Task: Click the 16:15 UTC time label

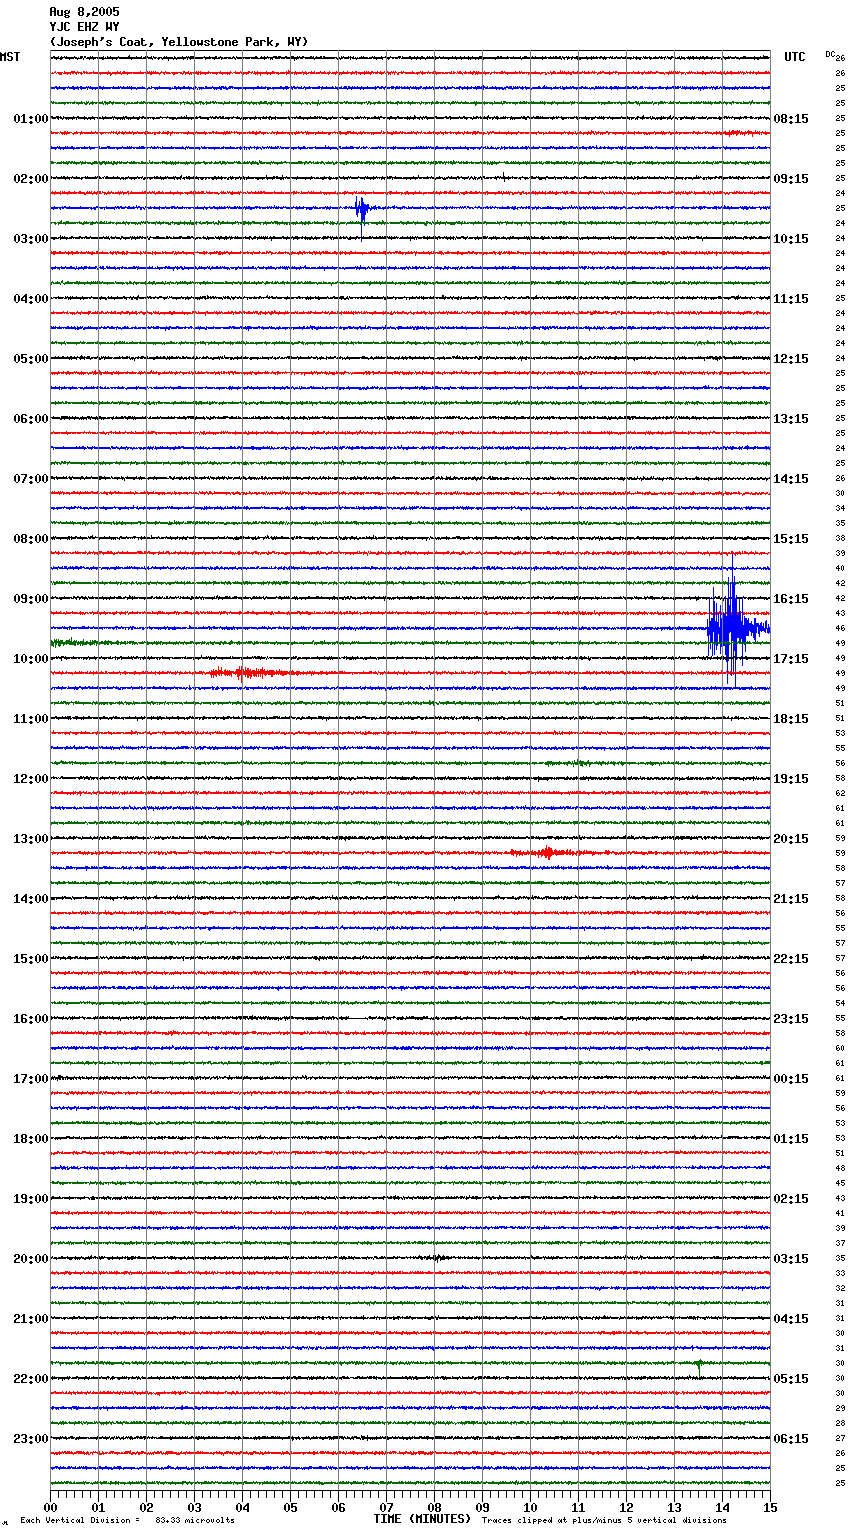Action: [x=791, y=599]
